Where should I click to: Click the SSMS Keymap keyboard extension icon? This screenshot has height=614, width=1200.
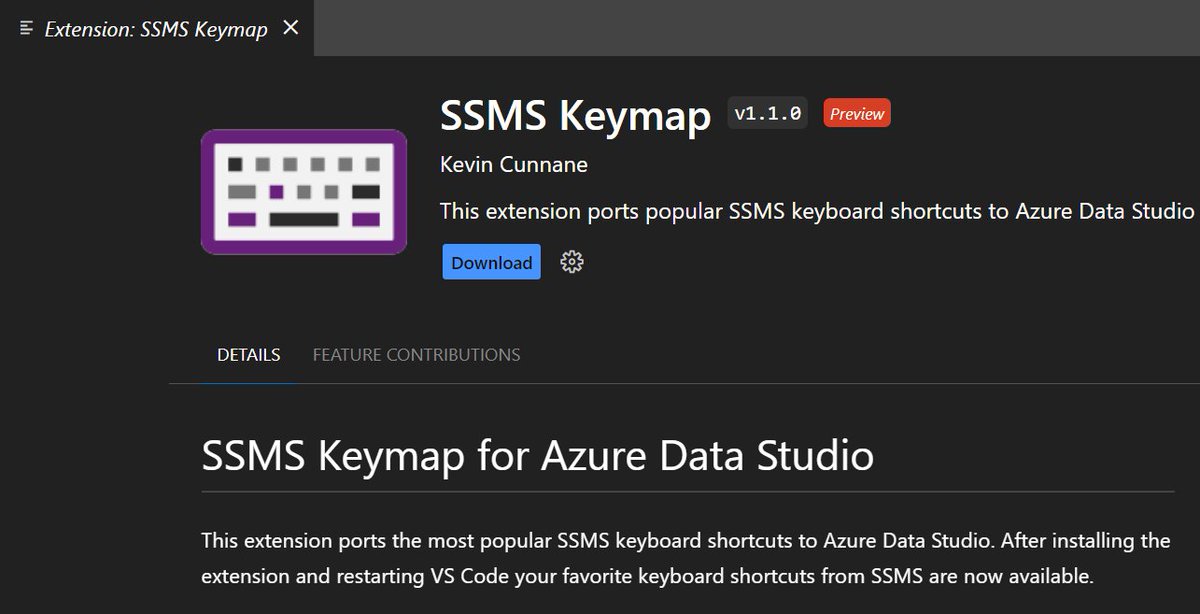[x=304, y=191]
